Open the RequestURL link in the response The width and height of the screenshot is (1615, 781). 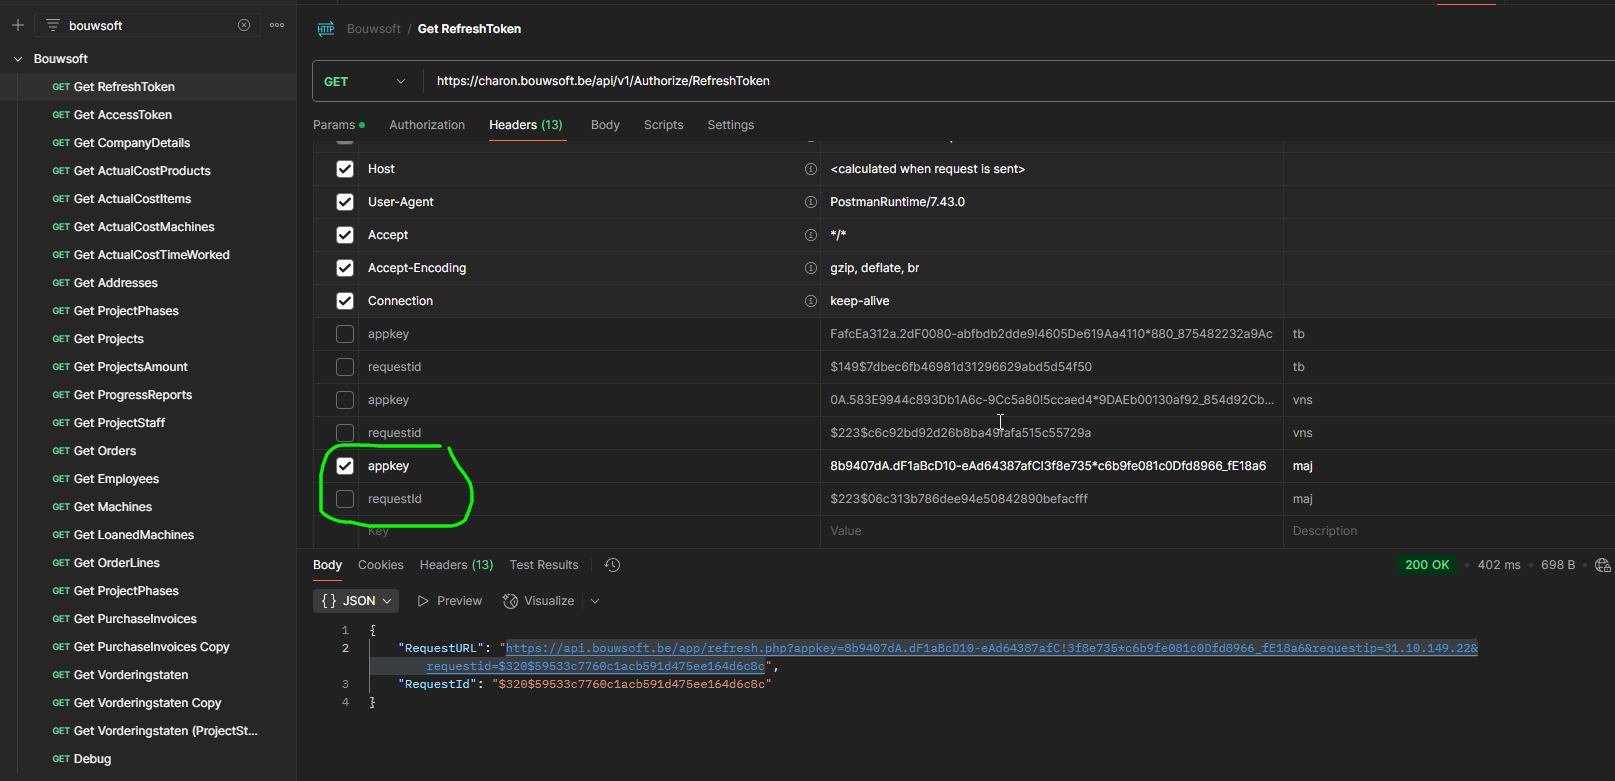(x=991, y=648)
